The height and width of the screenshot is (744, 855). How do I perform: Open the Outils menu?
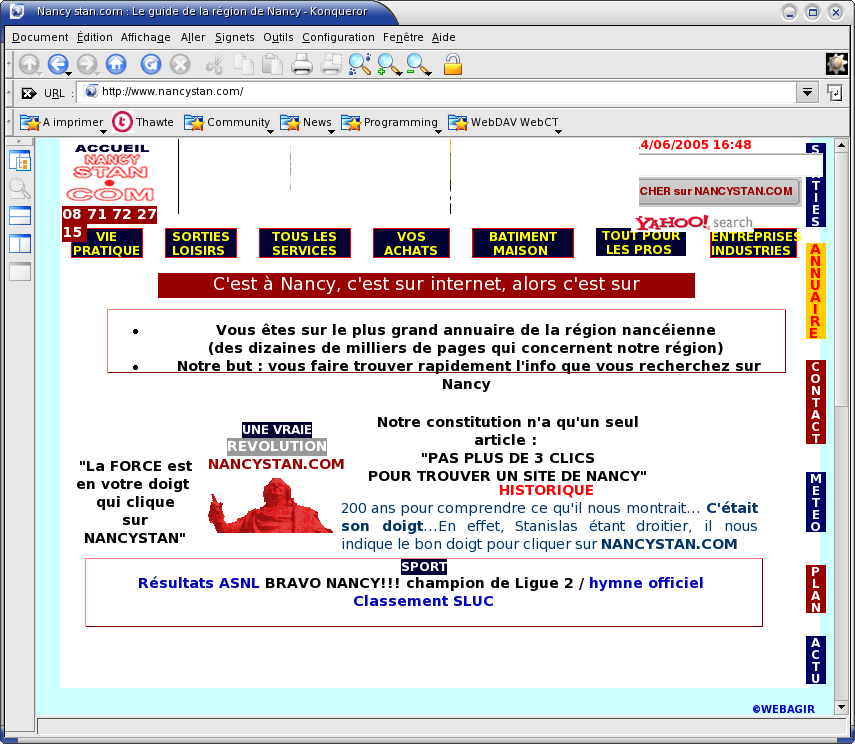point(278,37)
